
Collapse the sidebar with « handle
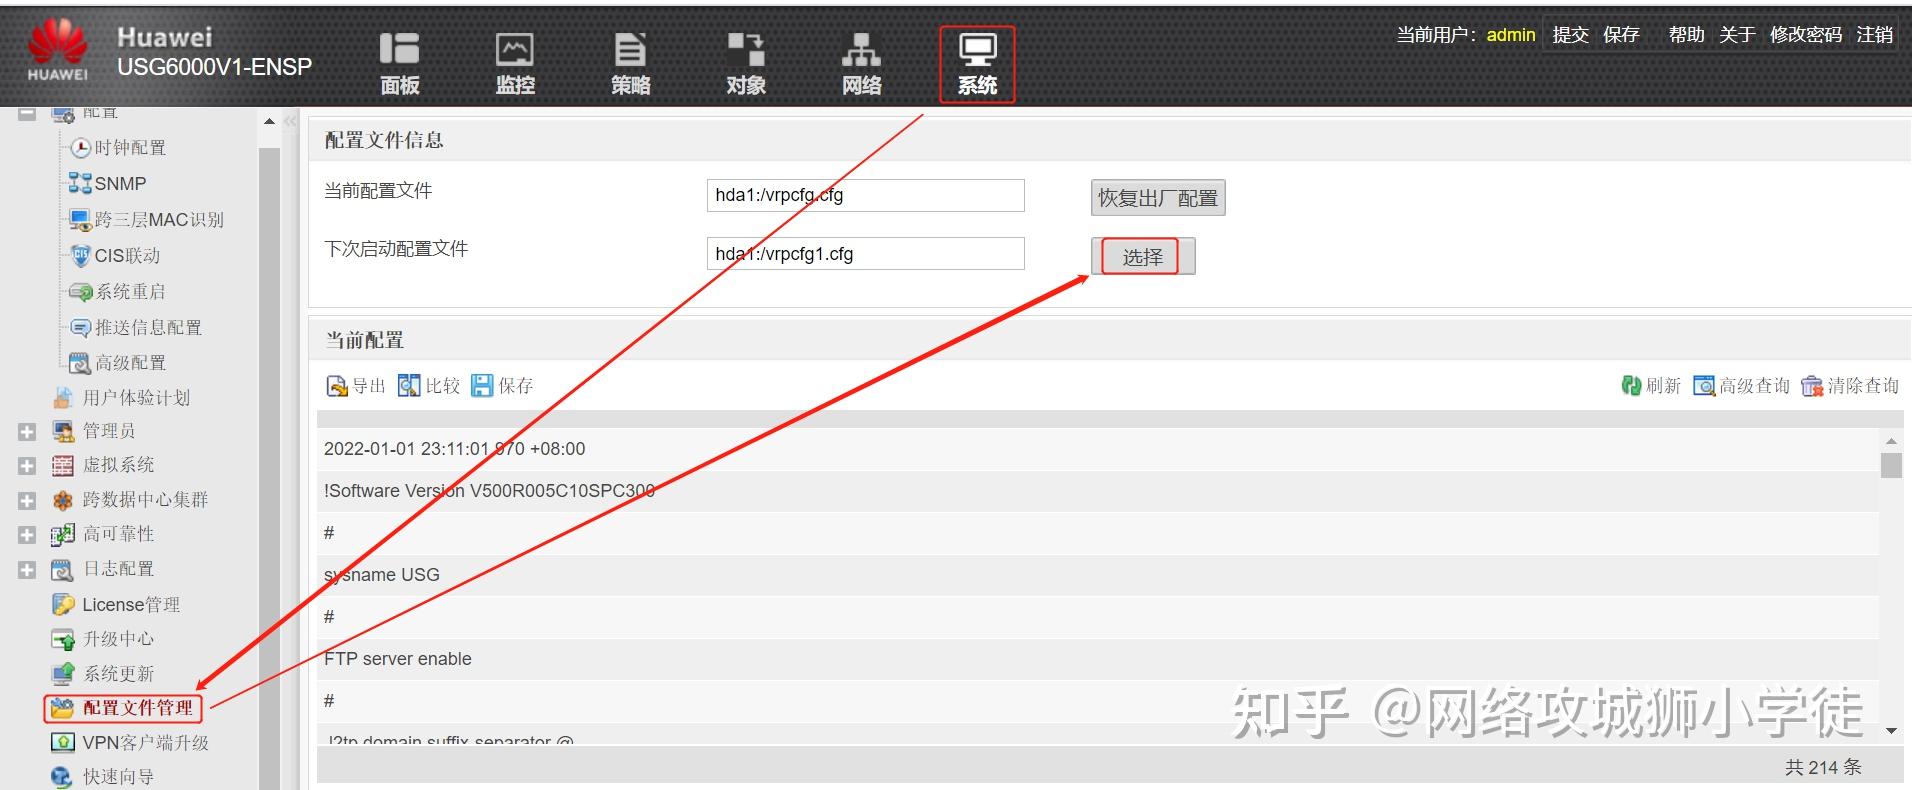(290, 122)
